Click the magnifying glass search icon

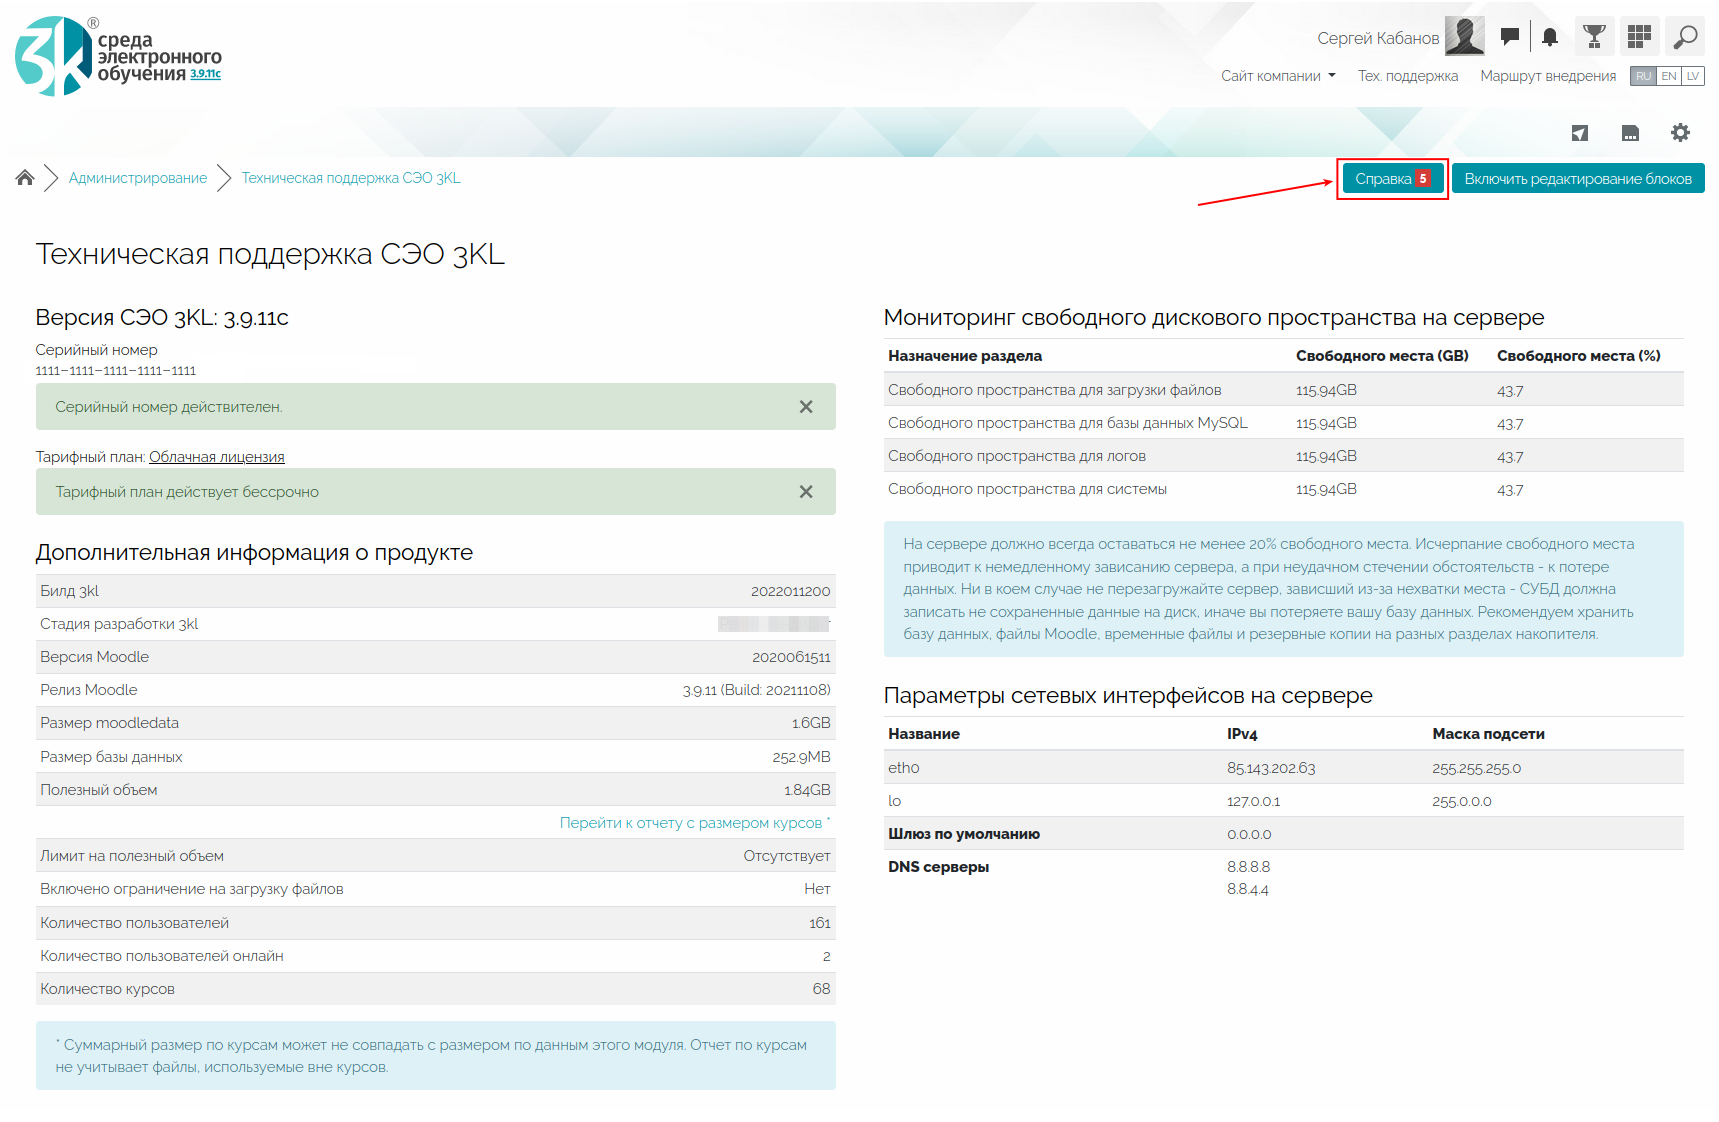(x=1685, y=37)
